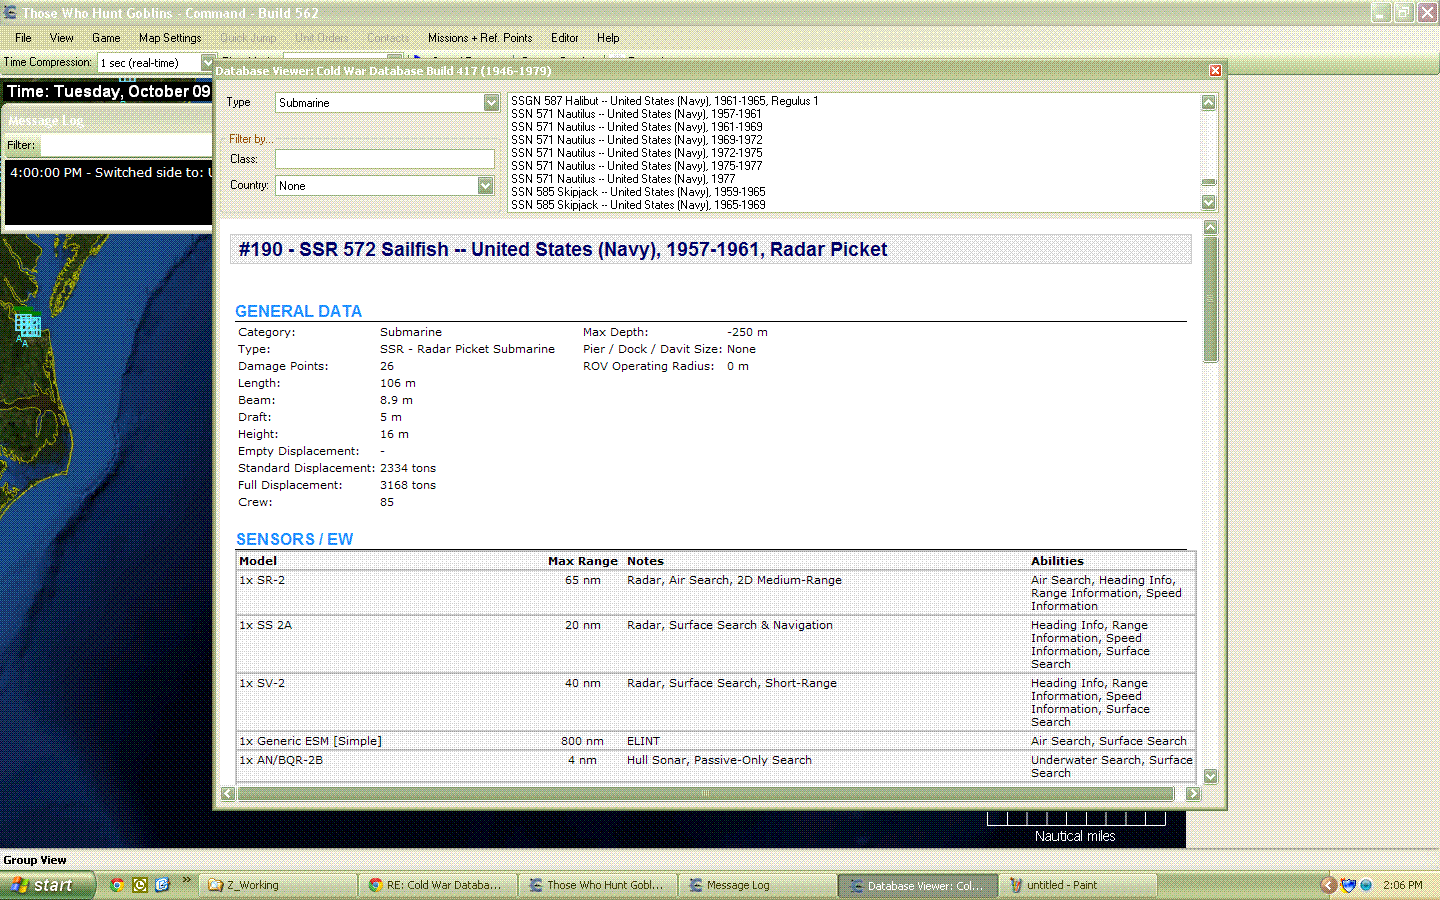Open the Time Compression dropdown
The image size is (1440, 900).
pyautogui.click(x=207, y=63)
